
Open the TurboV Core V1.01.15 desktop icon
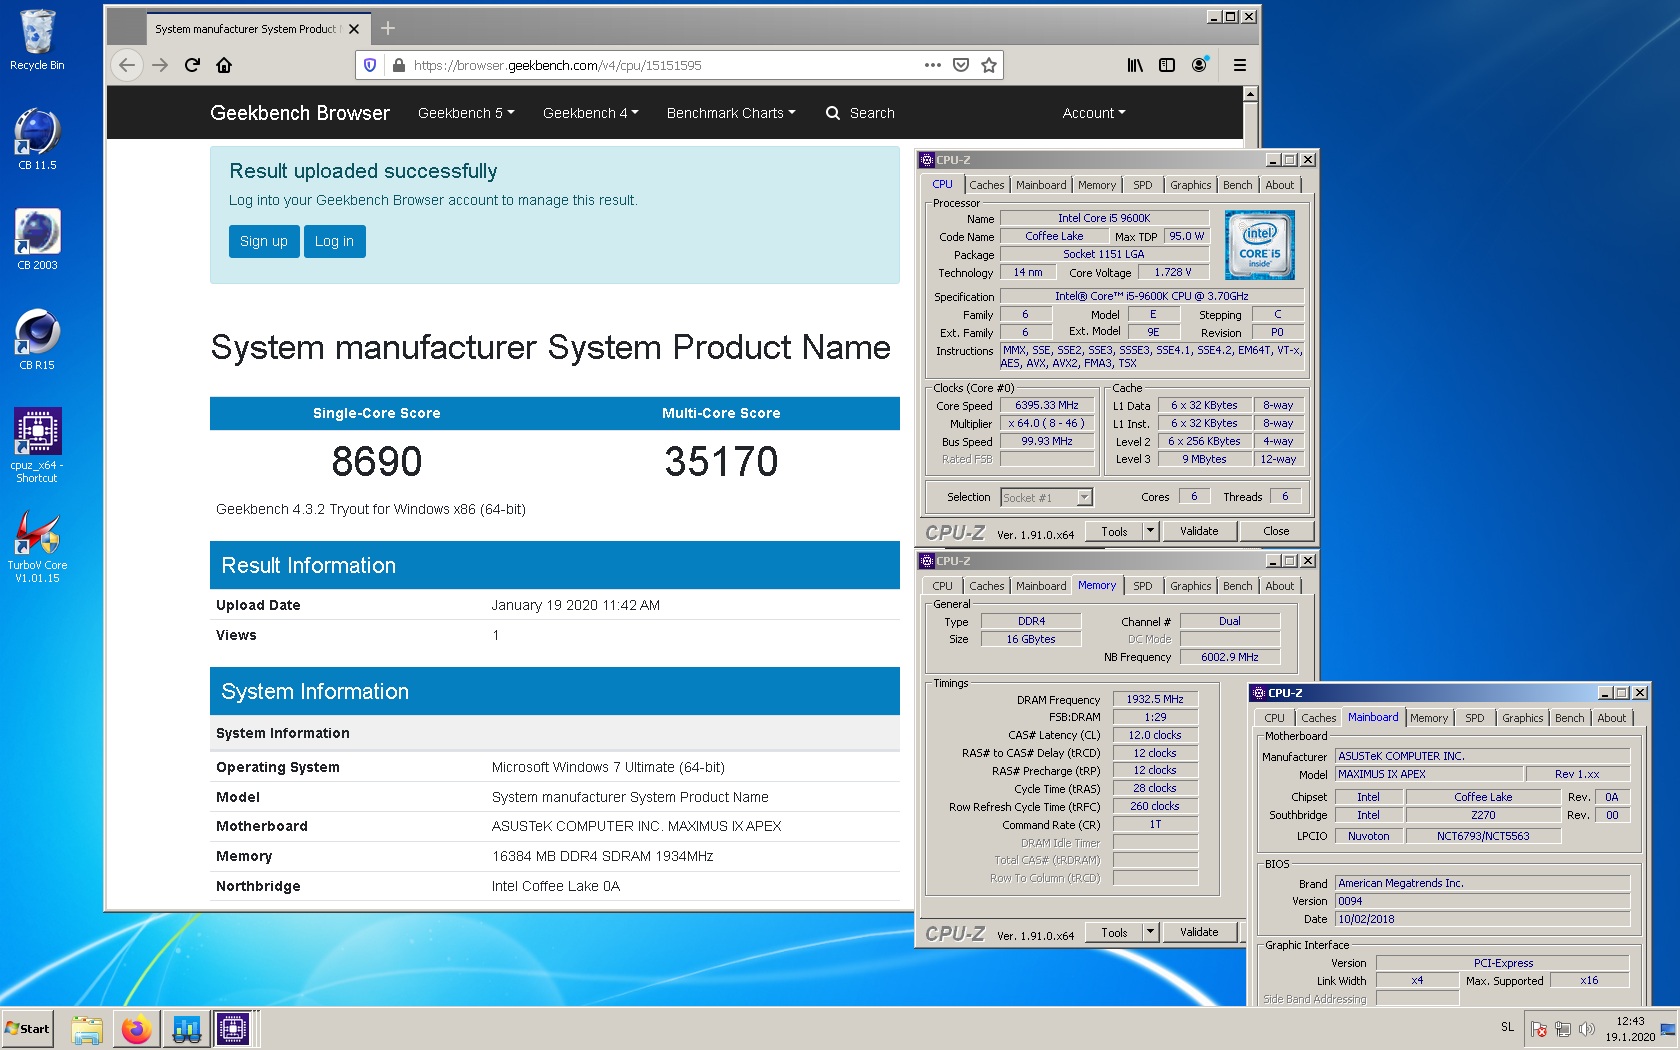(37, 547)
